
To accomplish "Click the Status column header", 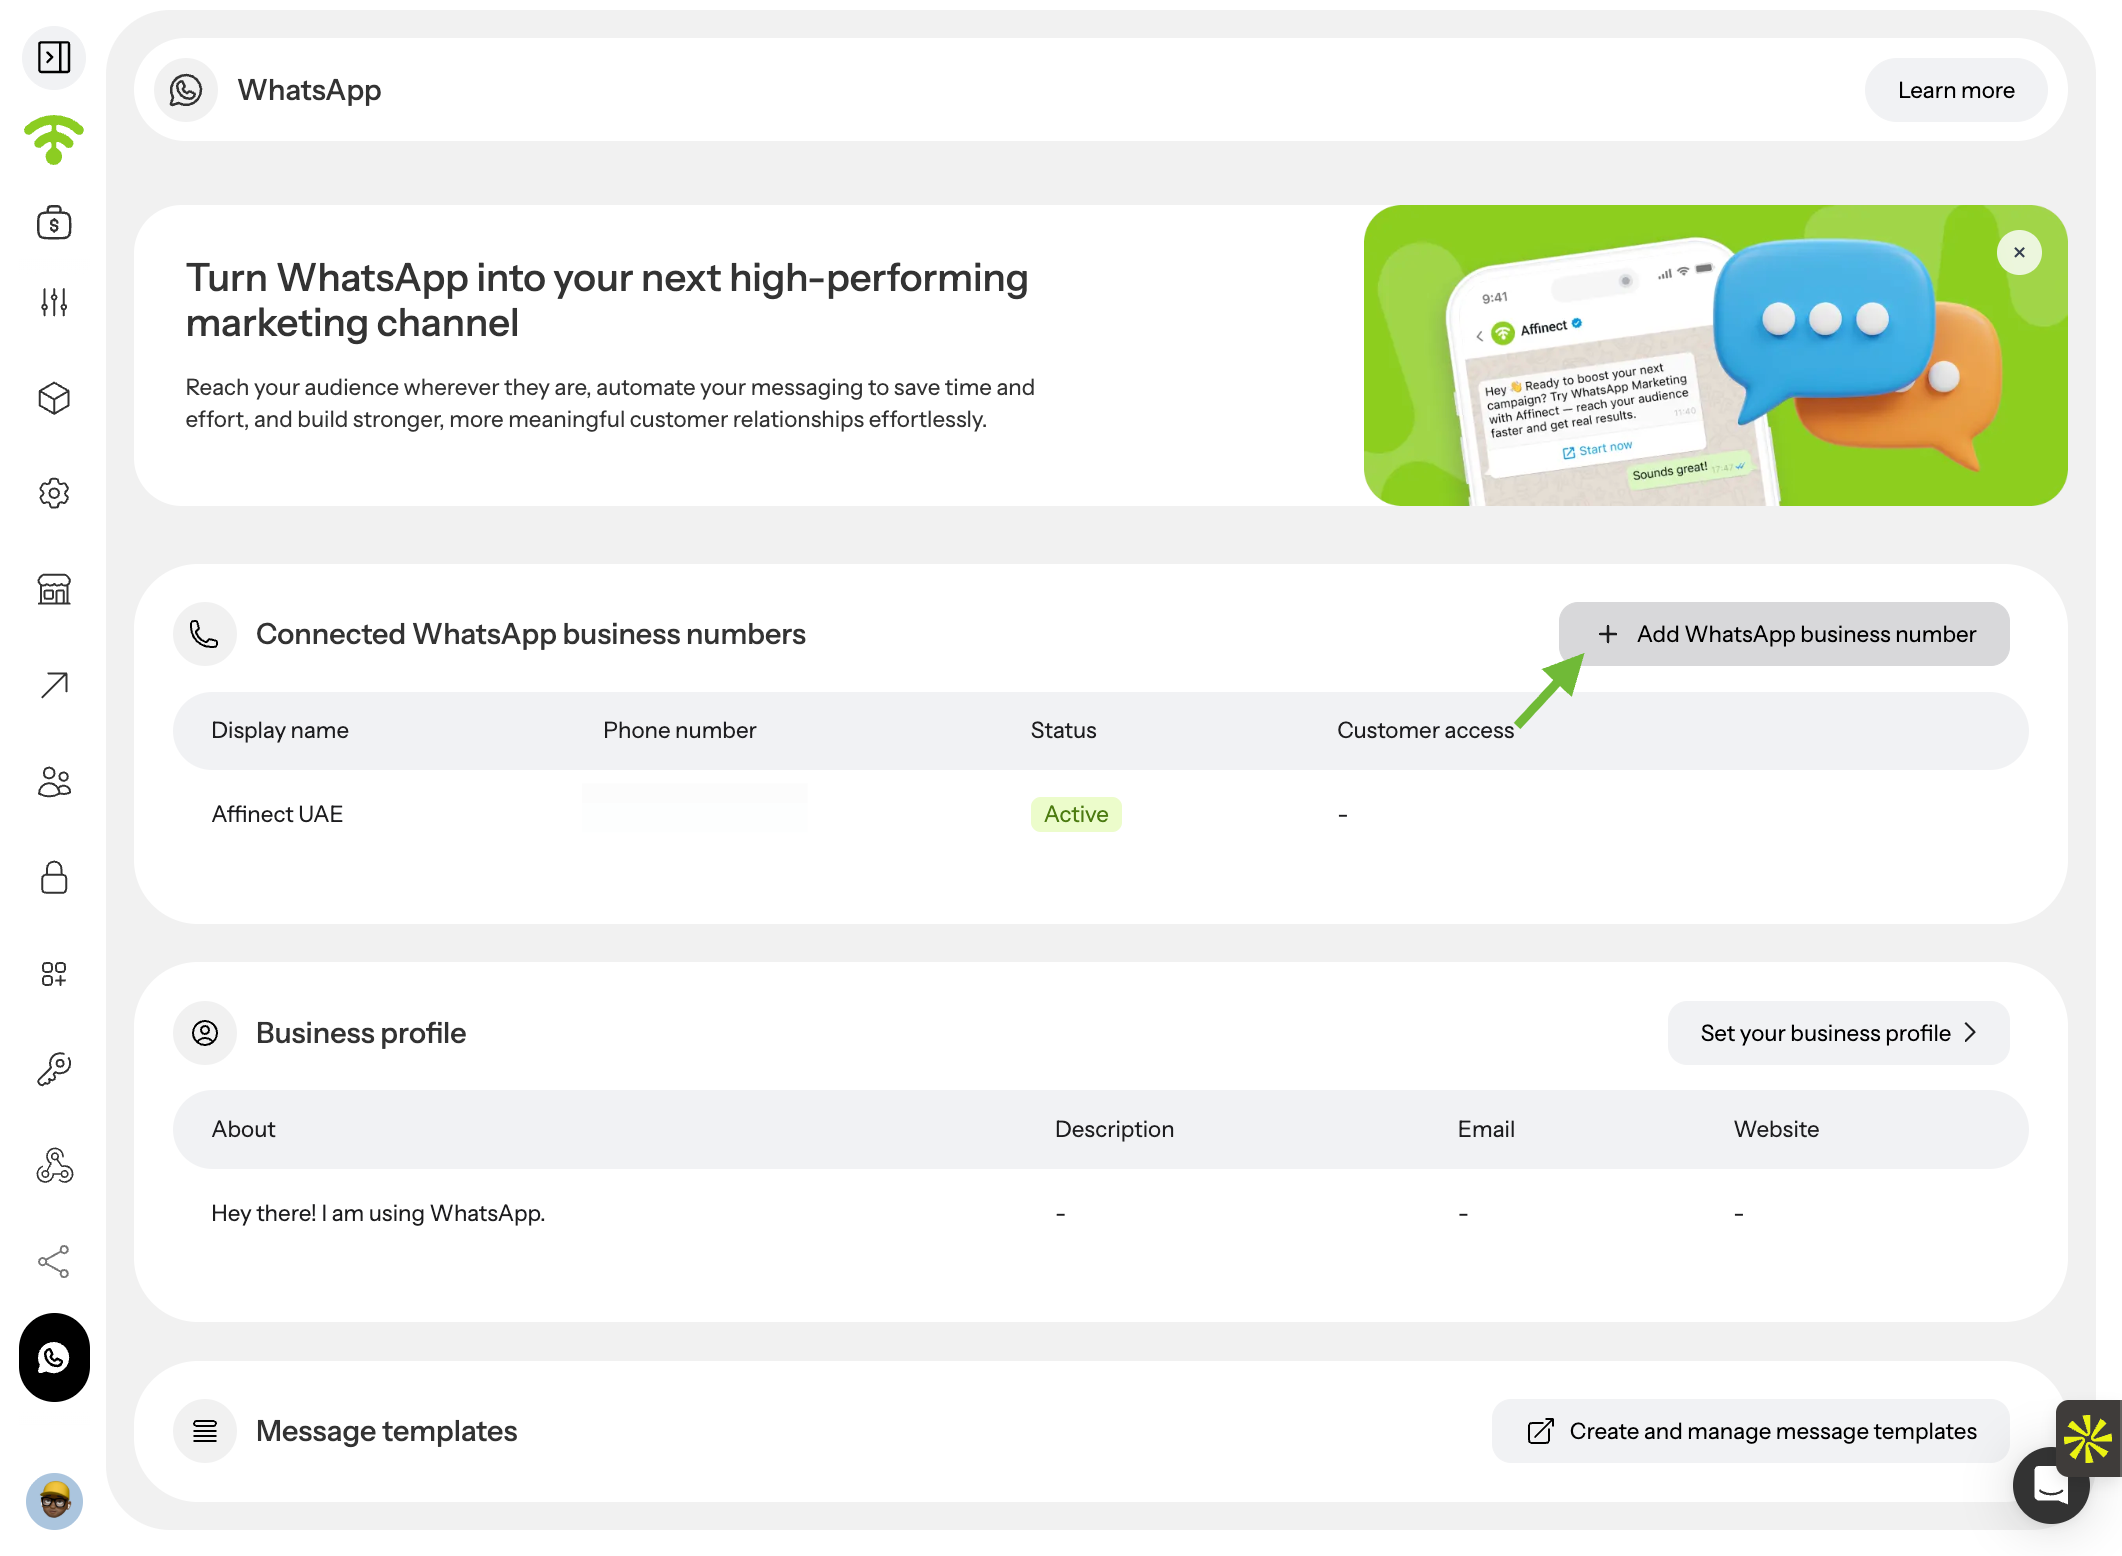I will [1063, 730].
